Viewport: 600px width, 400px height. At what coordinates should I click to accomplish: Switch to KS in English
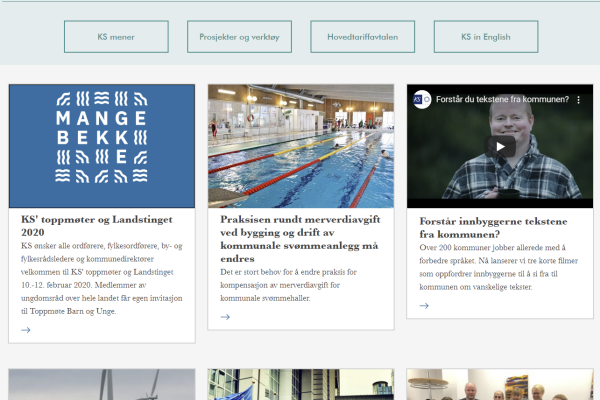point(485,37)
